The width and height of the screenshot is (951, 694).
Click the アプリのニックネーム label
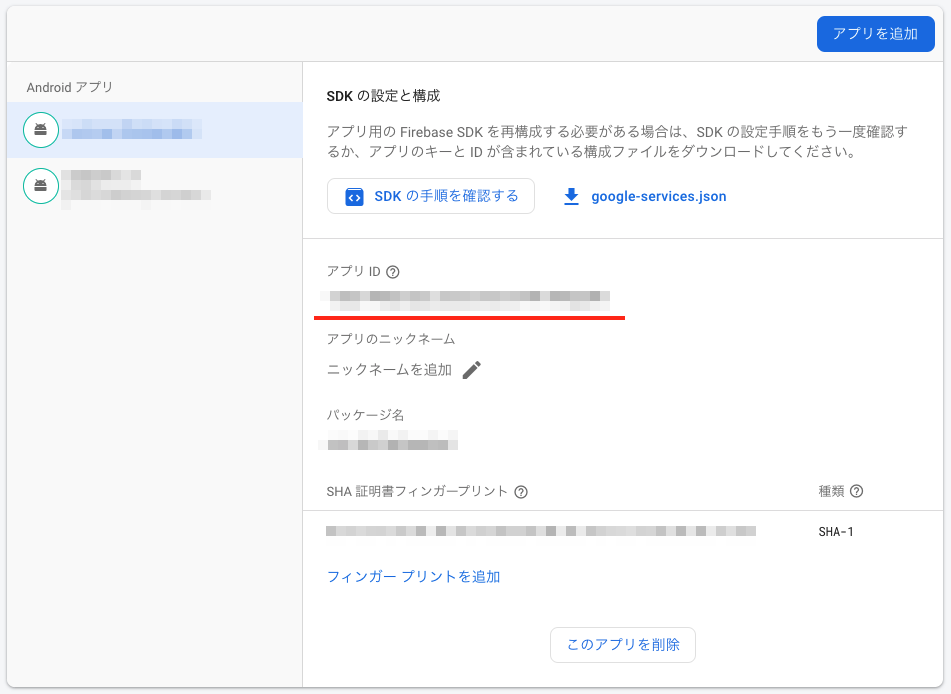click(391, 339)
